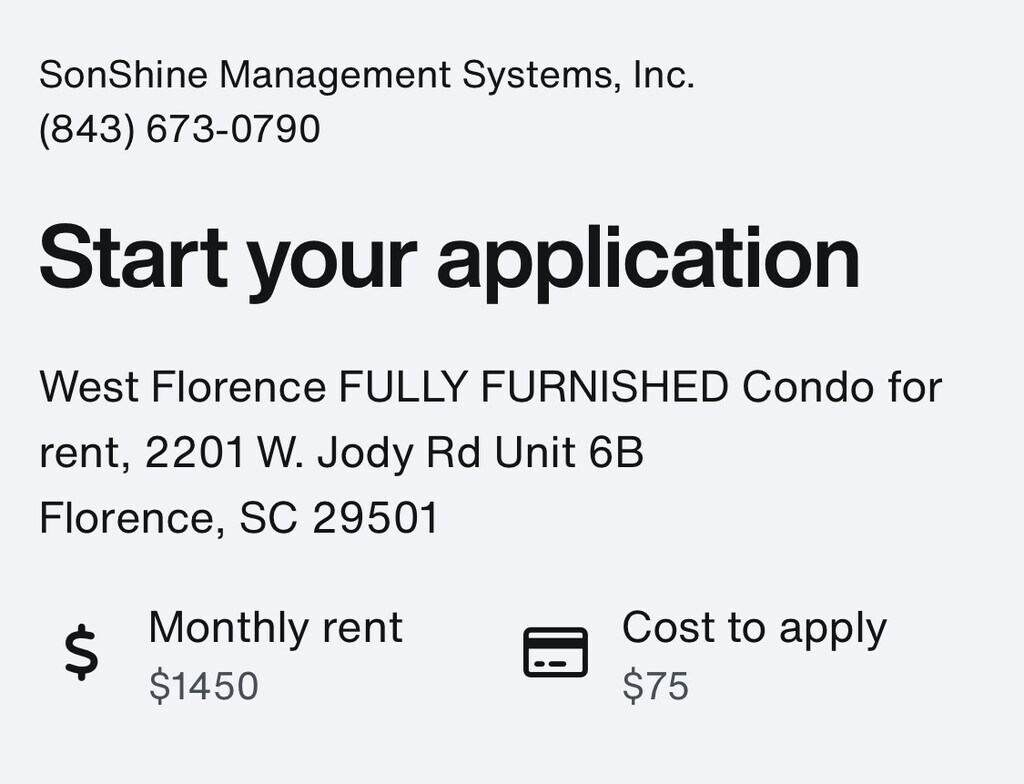
Task: Click the $1450 rent amount
Action: [204, 686]
